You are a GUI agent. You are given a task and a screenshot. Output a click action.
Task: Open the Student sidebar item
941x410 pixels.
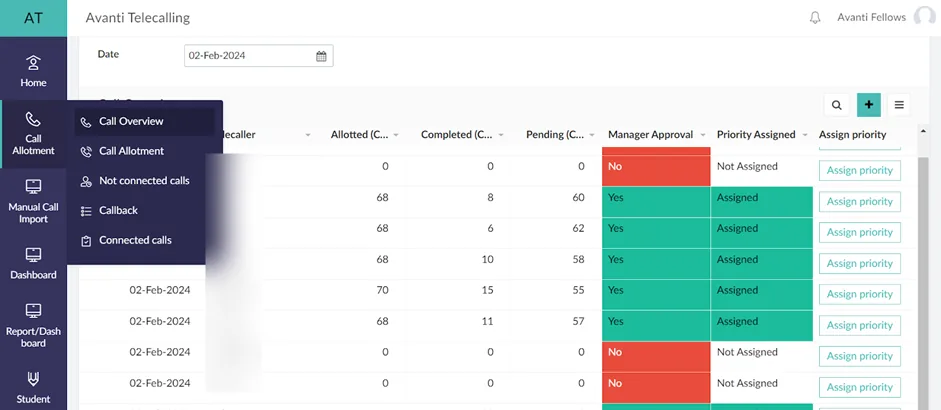(33, 387)
